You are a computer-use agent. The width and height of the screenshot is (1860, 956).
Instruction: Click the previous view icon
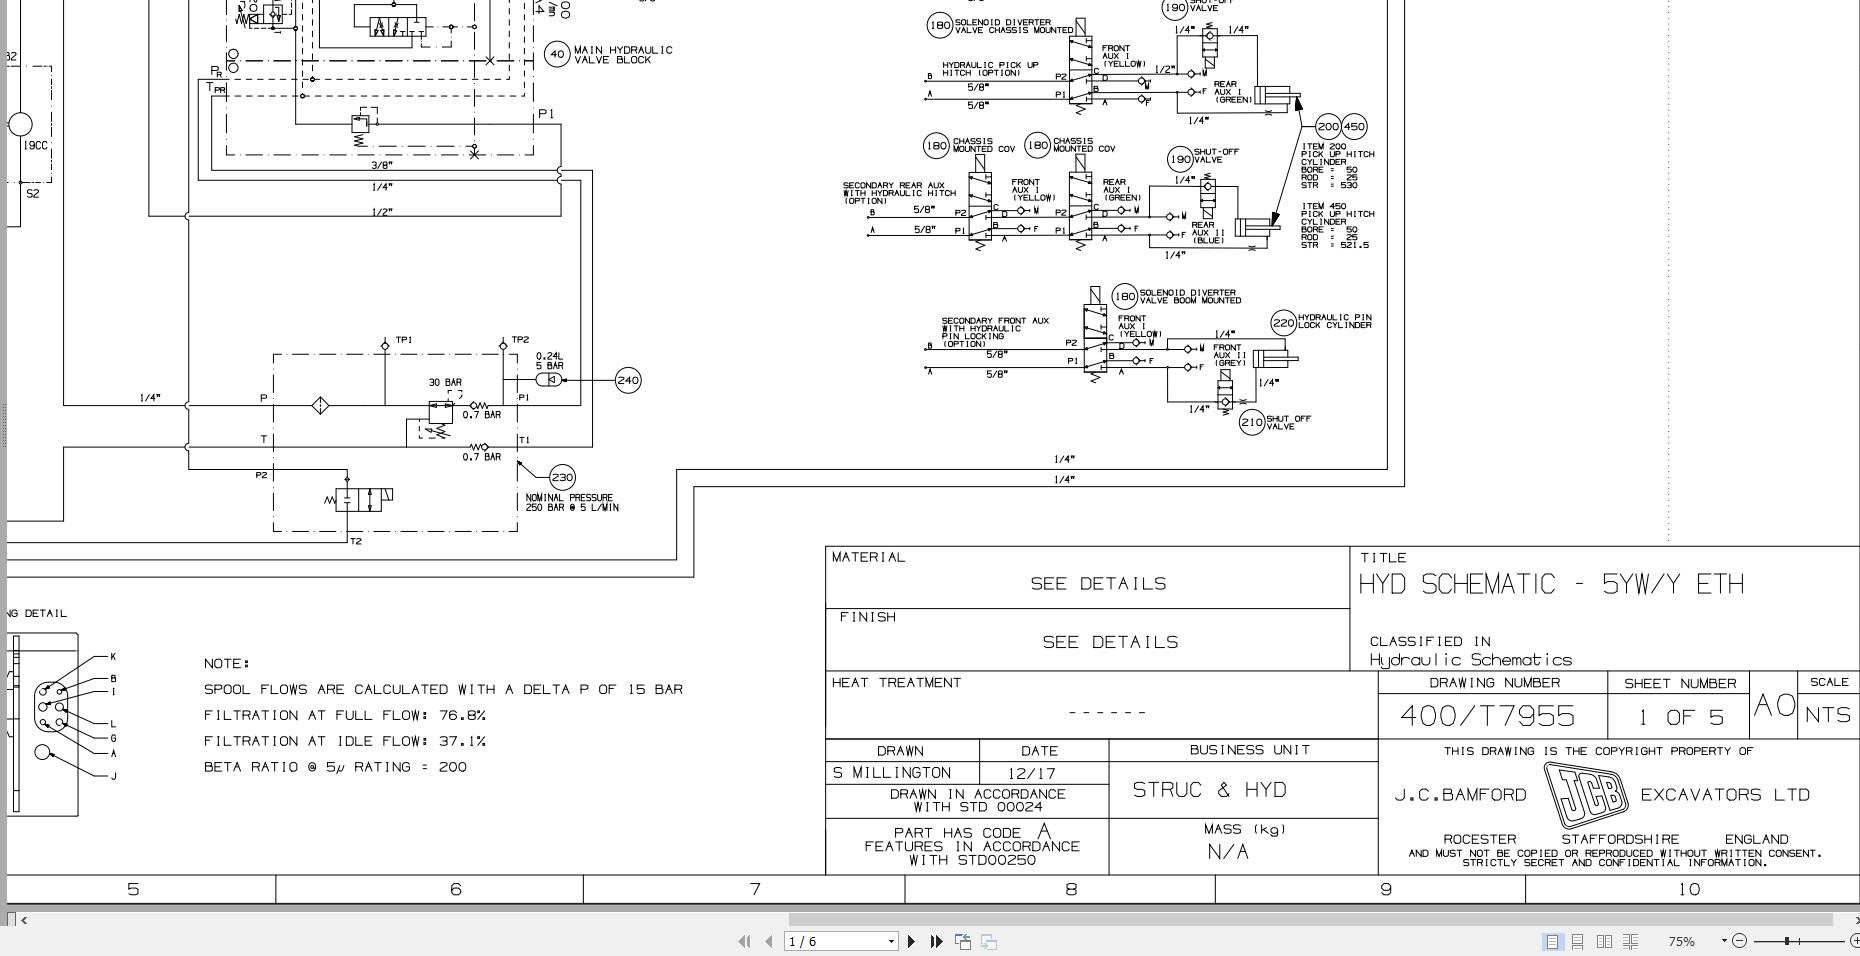(963, 941)
